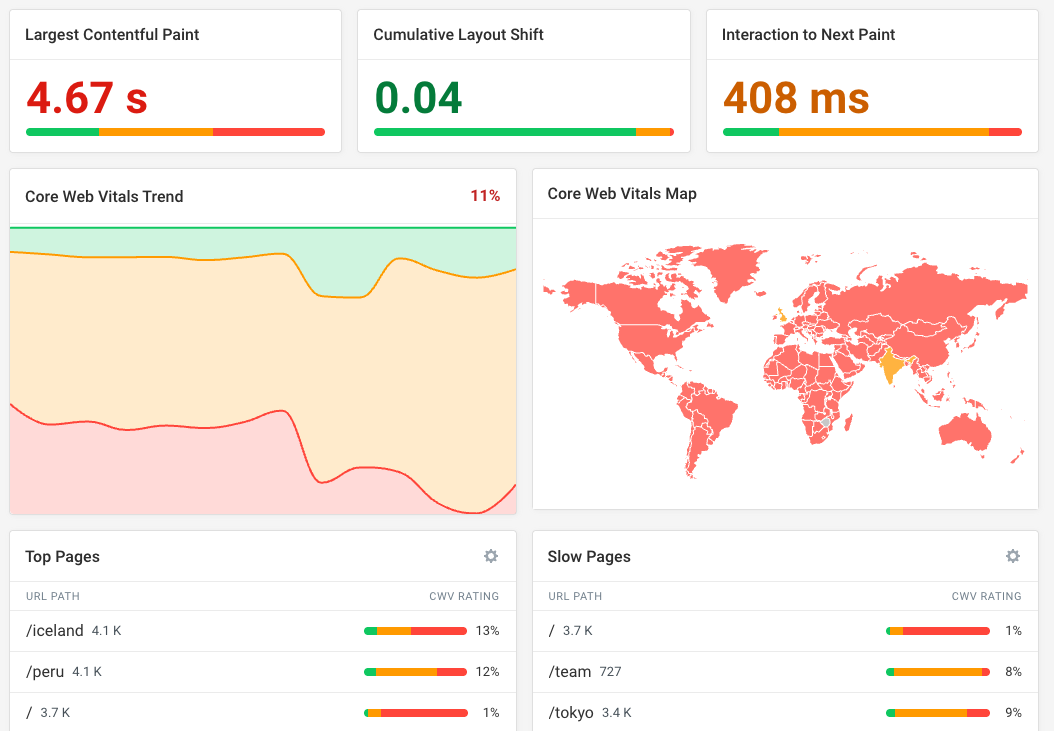Click the 12% rating for /peru
This screenshot has width=1054, height=731.
[487, 672]
